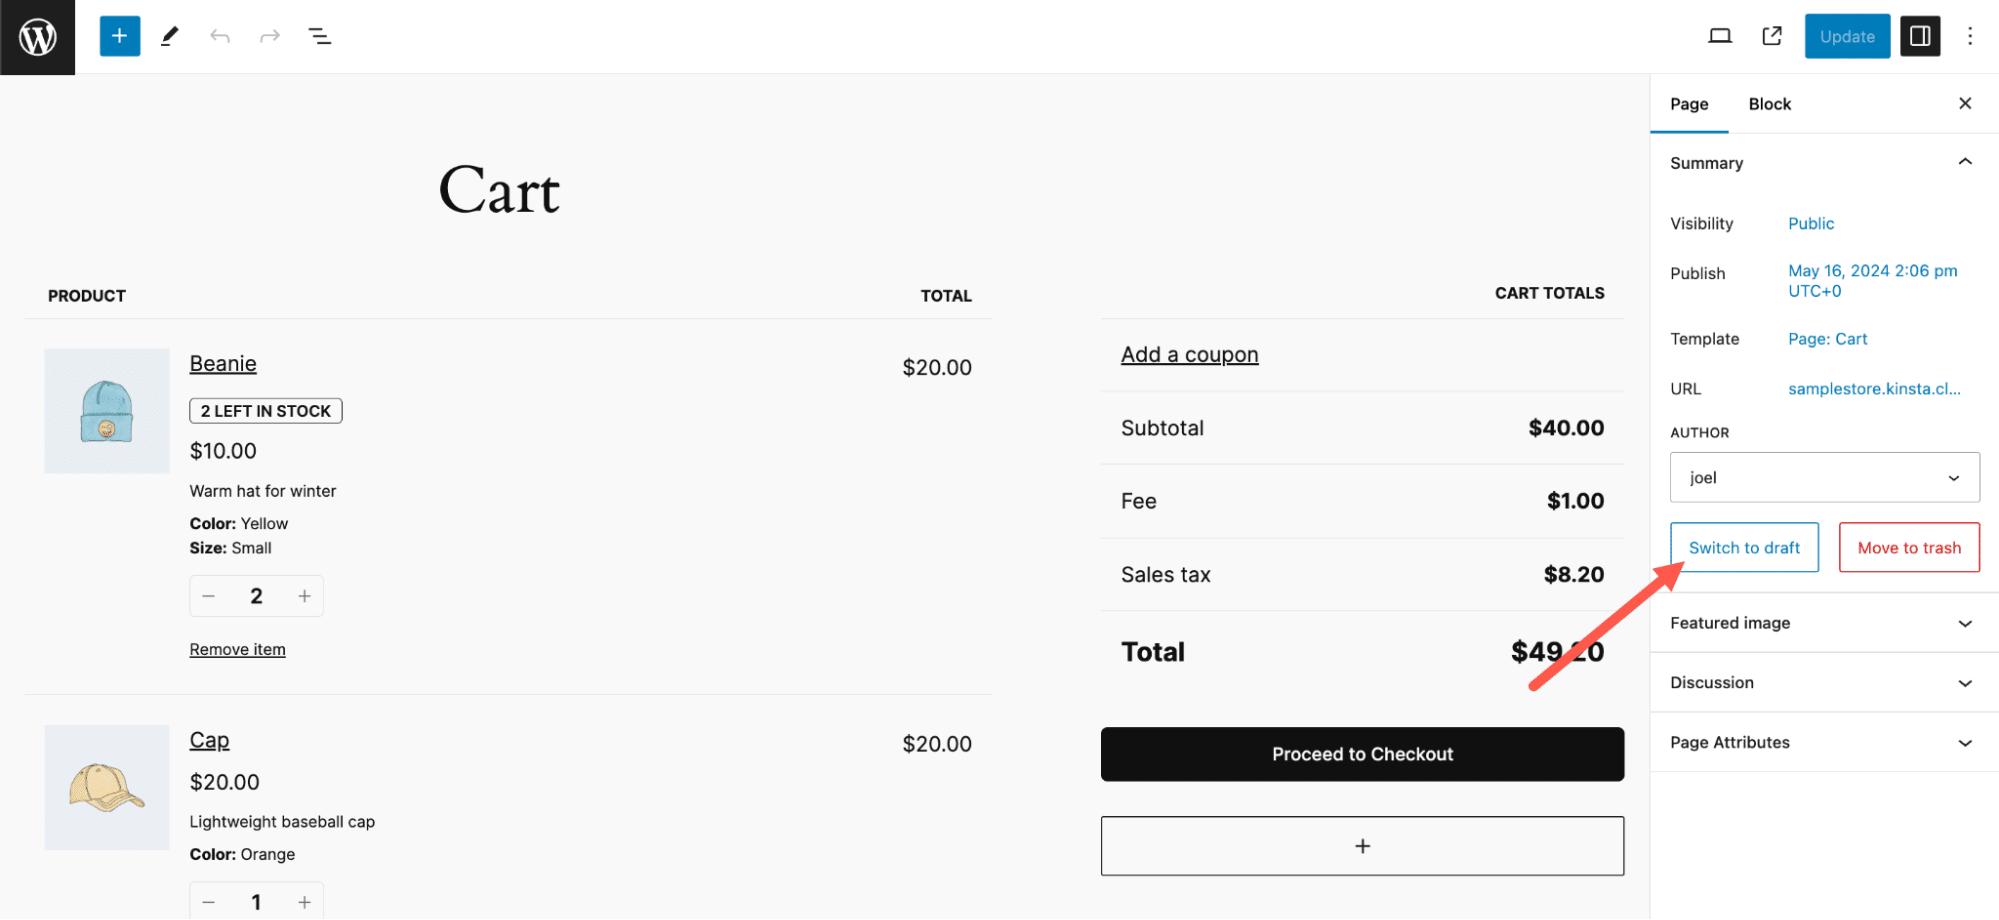Viewport: 1999px width, 920px height.
Task: Remove the Beanie item from cart
Action: tap(237, 648)
